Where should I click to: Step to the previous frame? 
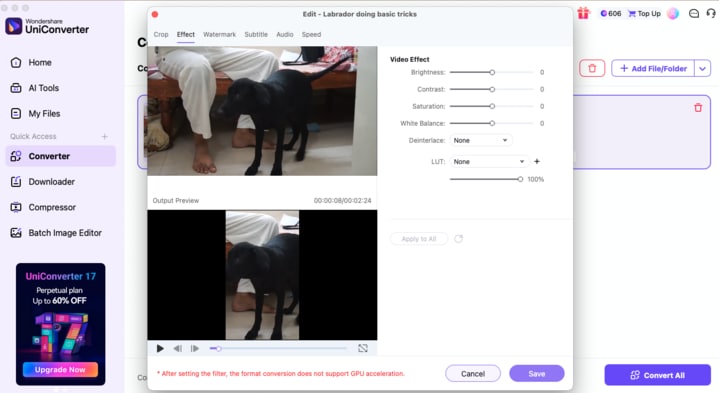[178, 349]
